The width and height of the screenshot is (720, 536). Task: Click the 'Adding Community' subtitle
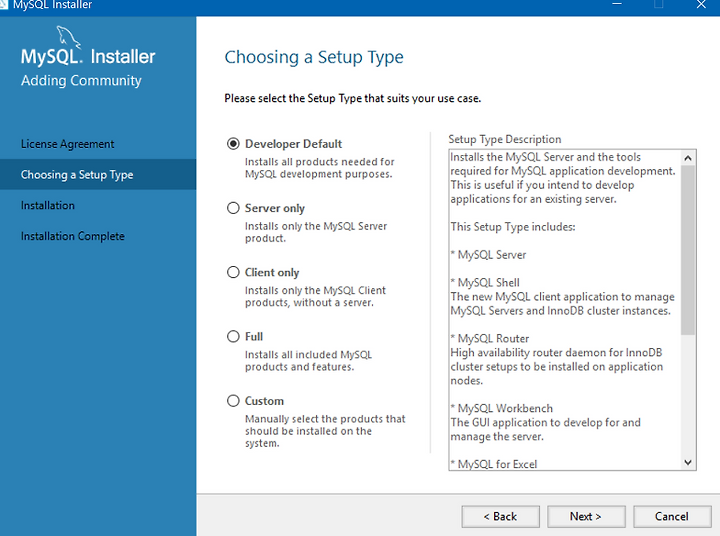[81, 81]
